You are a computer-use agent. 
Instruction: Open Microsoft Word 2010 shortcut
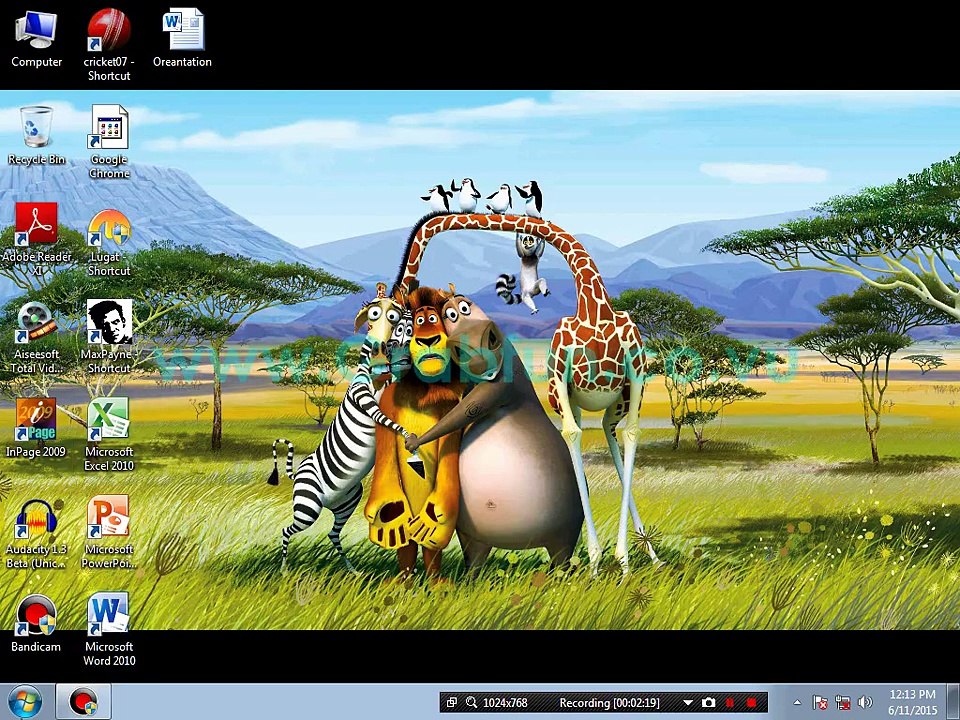(x=109, y=629)
